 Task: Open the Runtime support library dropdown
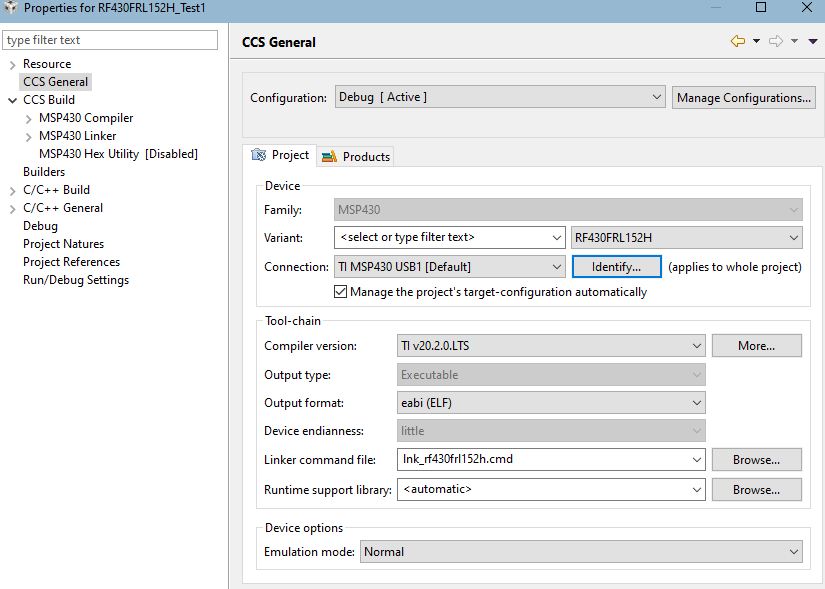point(551,490)
